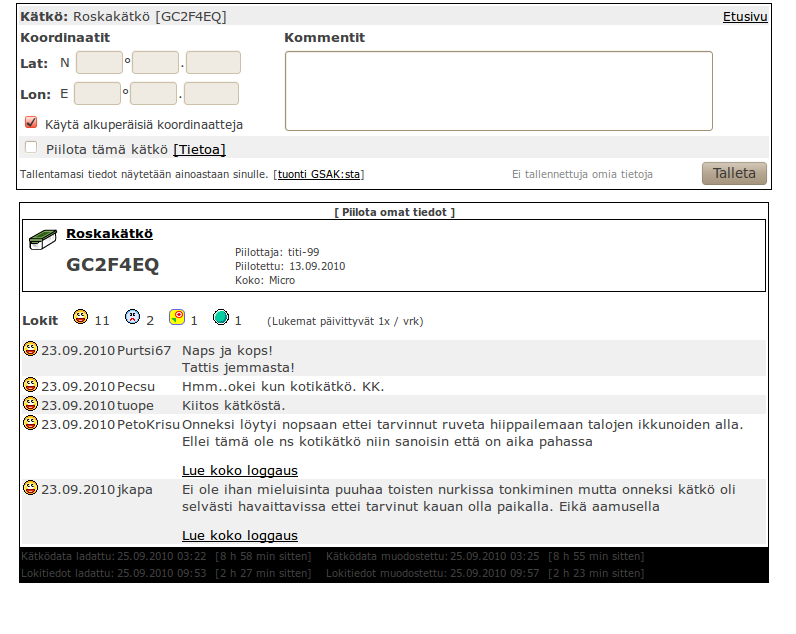The height and width of the screenshot is (634, 796).
Task: Uncheck Käytä alkuperäisiä koordinaatteja checkbox
Action: [31, 123]
